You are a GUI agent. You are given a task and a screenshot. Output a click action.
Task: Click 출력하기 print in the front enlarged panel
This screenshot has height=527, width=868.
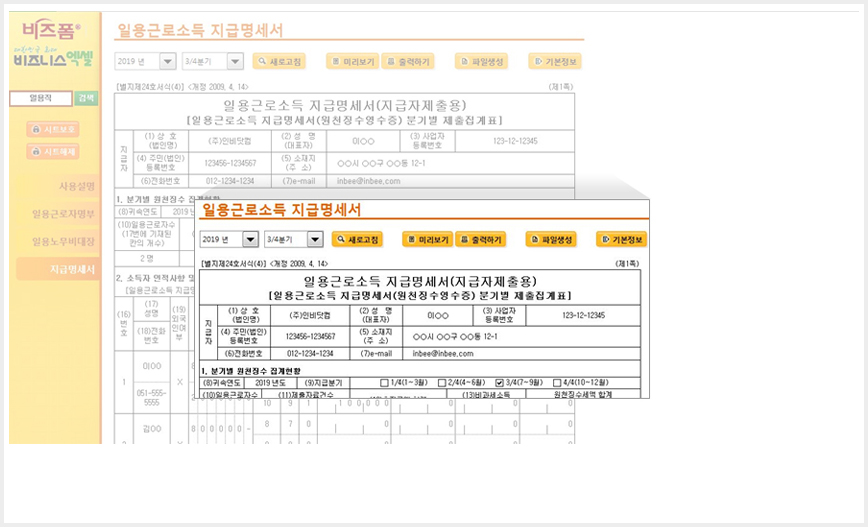[x=481, y=239]
